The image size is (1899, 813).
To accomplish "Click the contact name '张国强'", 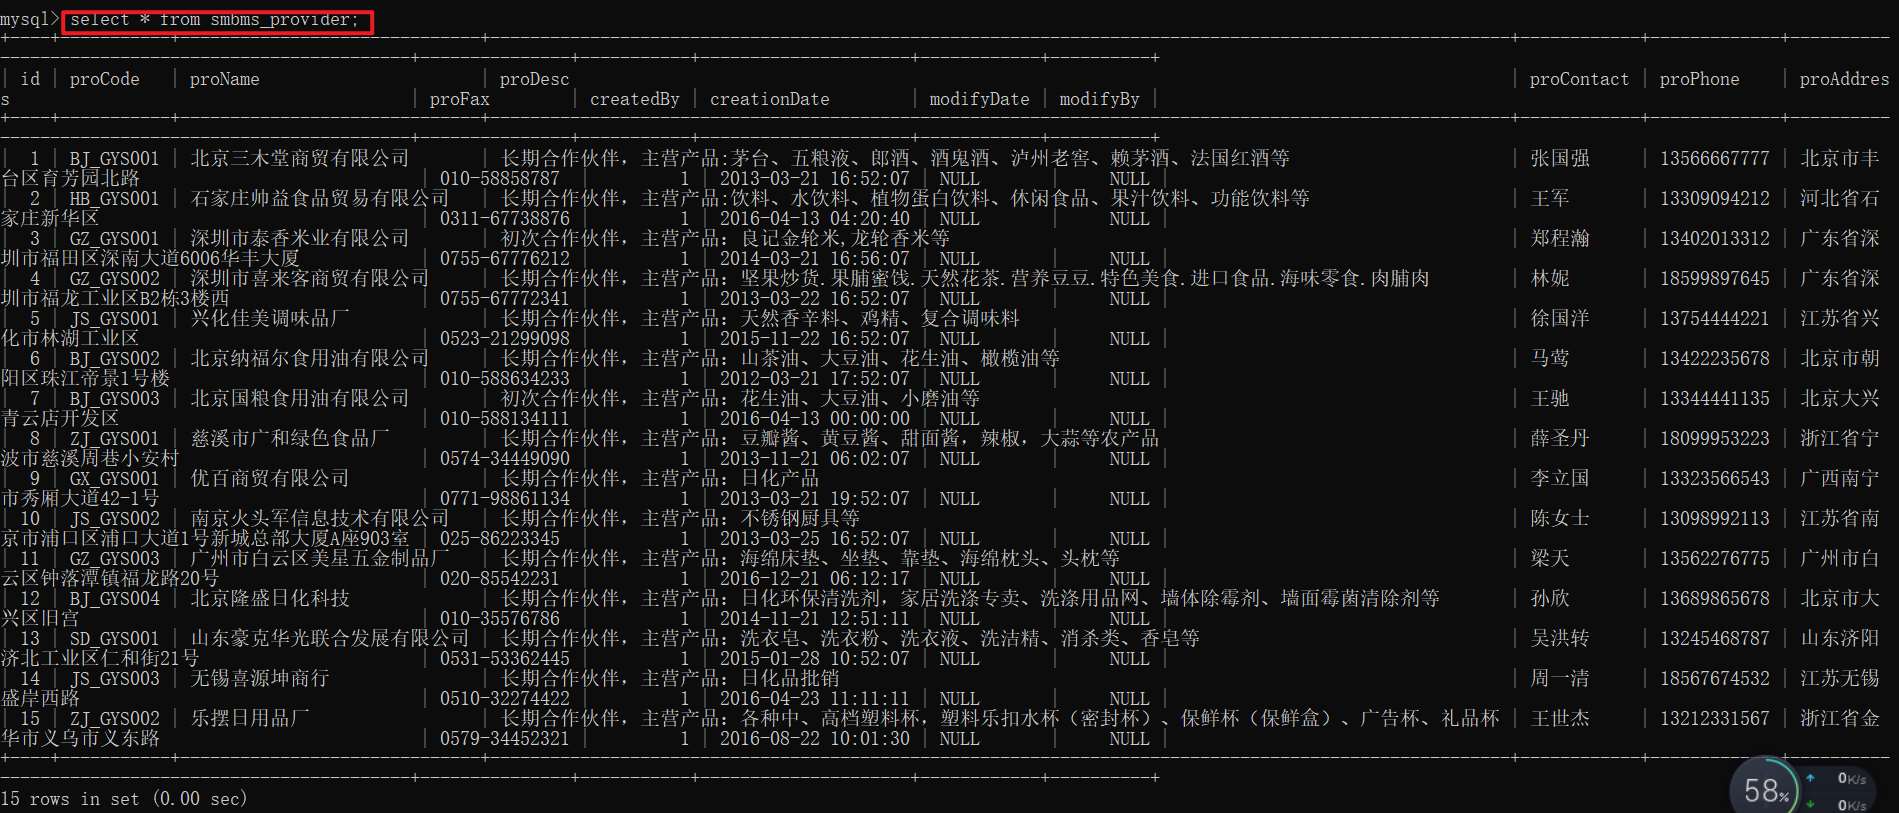I will [1560, 158].
